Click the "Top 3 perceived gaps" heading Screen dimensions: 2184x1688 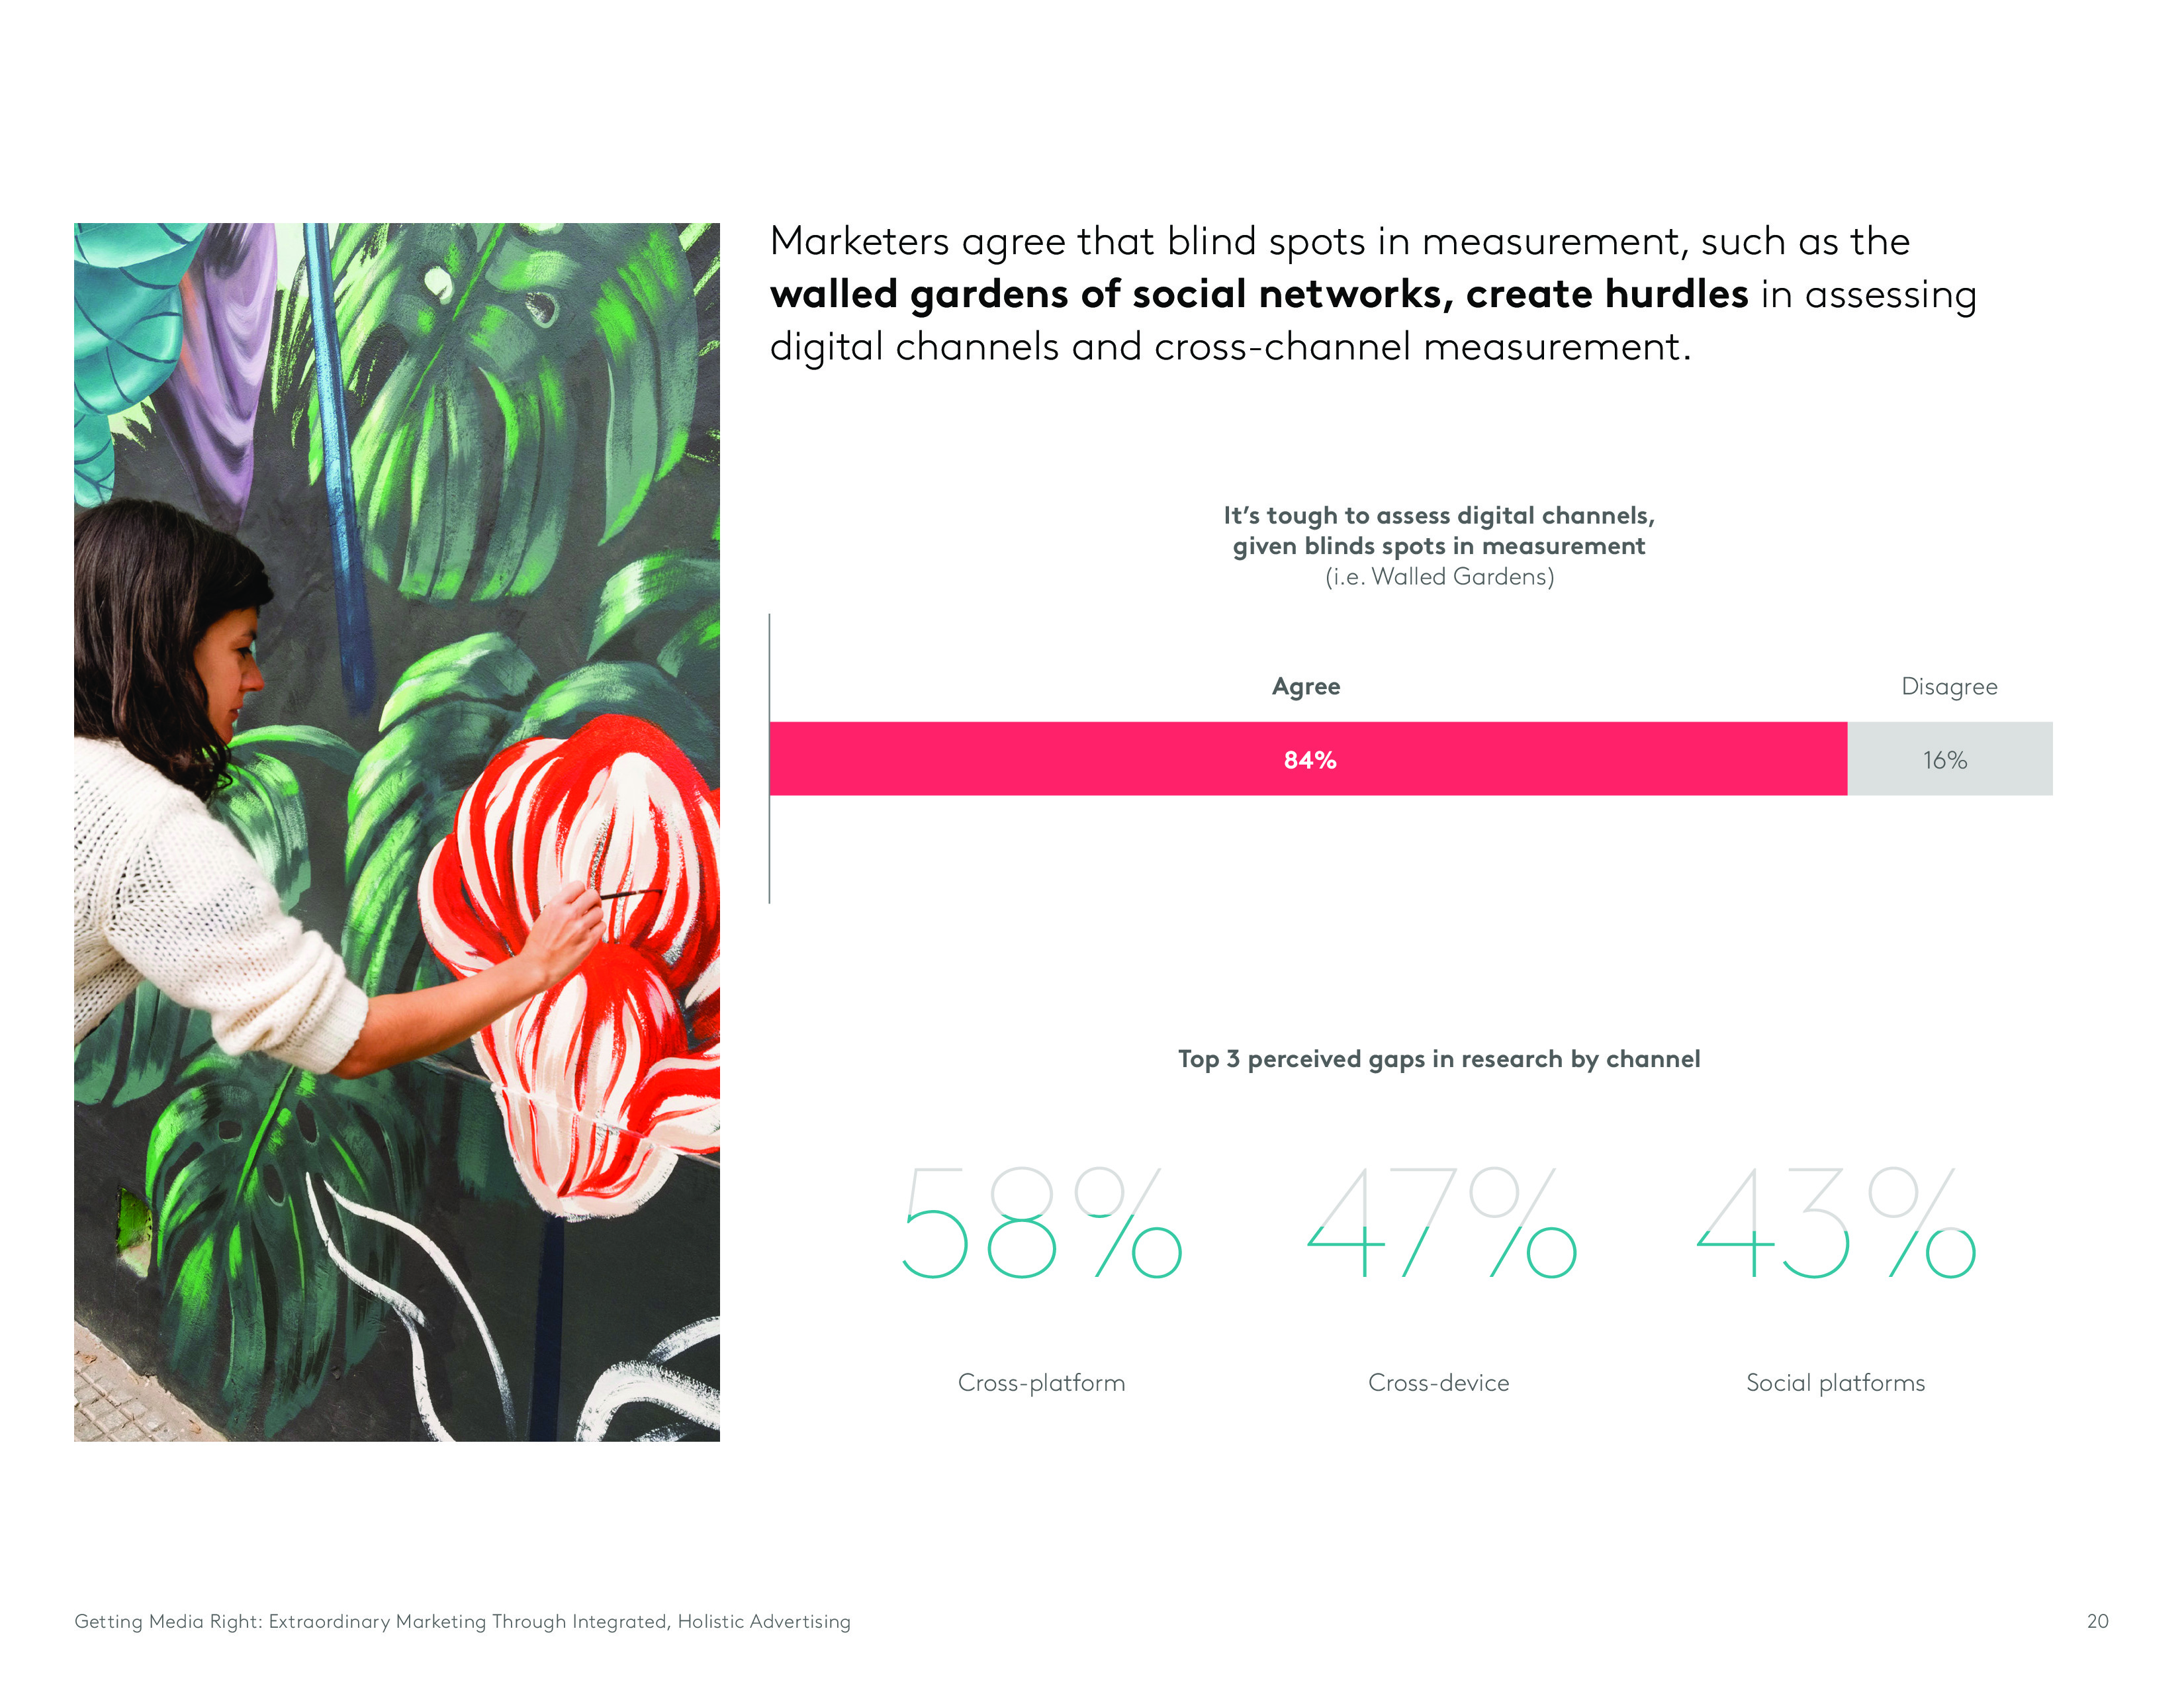pyautogui.click(x=1438, y=1059)
